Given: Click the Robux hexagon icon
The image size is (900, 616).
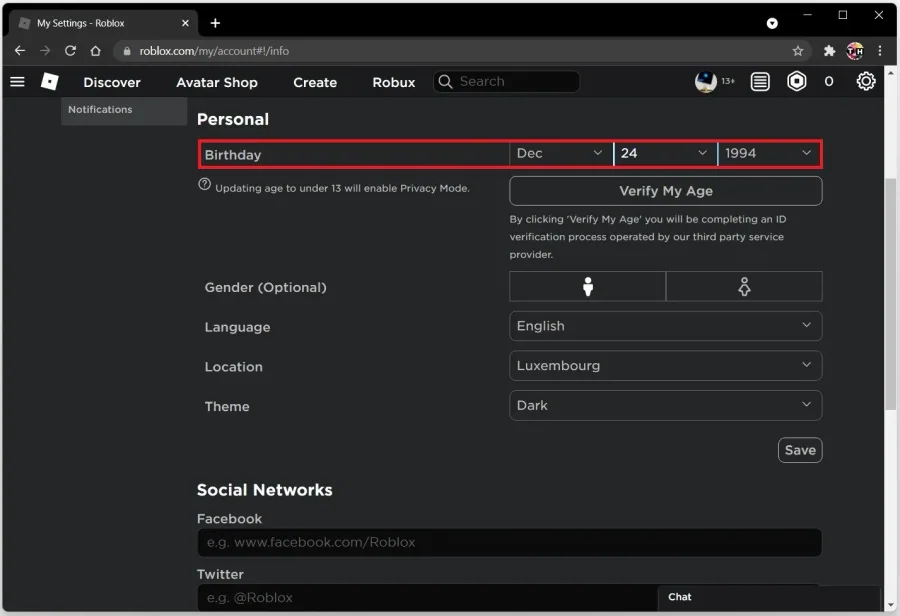Looking at the screenshot, I should point(797,82).
